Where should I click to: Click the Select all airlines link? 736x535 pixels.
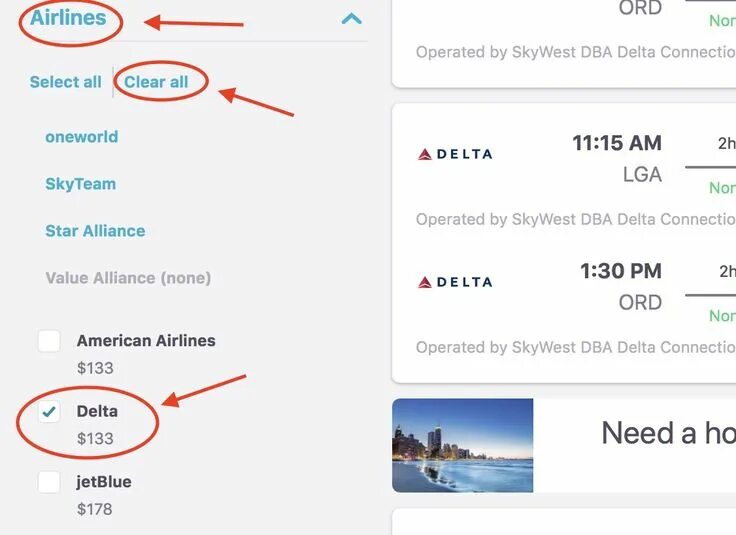click(65, 82)
